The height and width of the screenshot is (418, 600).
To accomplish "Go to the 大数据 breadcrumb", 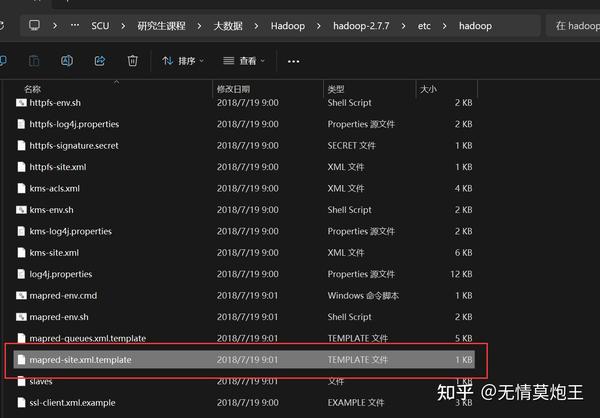I will (228, 26).
